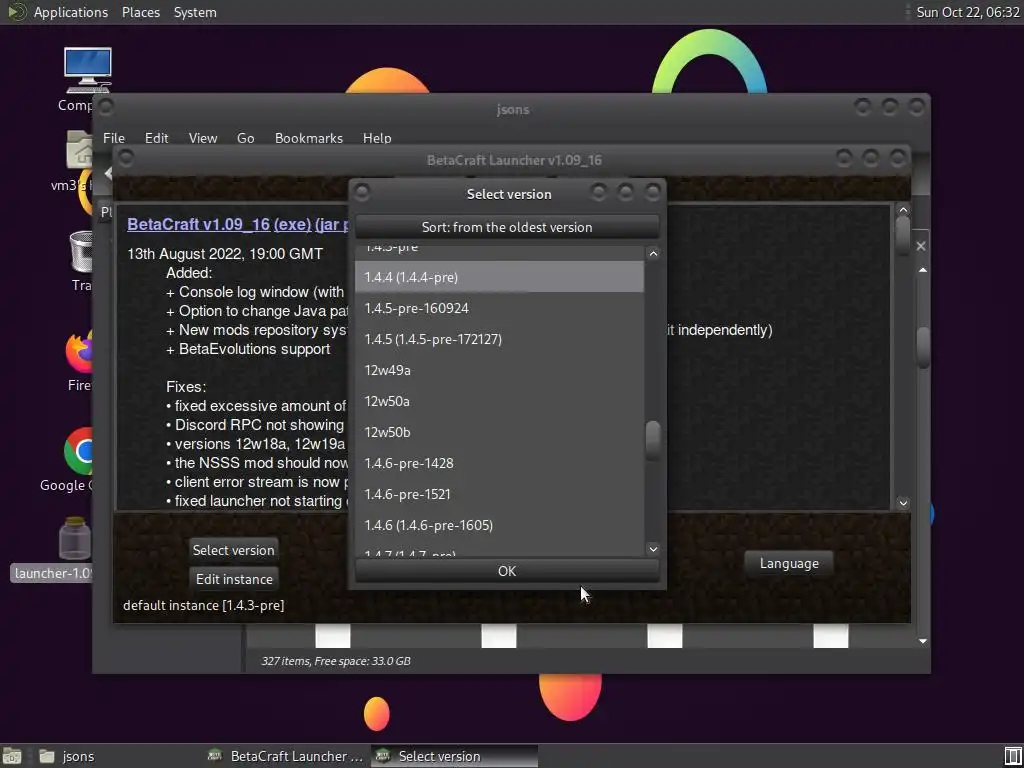
Task: Click the changelog pane scroll-down arrow
Action: point(903,503)
